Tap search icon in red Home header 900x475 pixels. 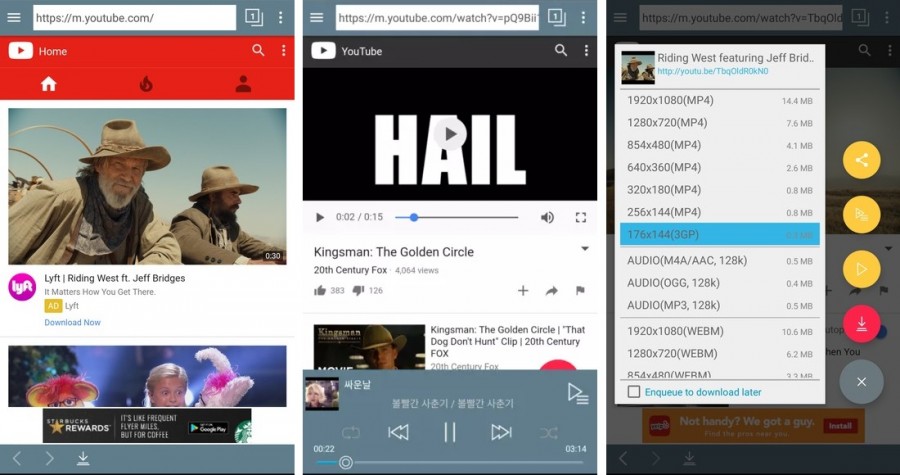(x=258, y=50)
